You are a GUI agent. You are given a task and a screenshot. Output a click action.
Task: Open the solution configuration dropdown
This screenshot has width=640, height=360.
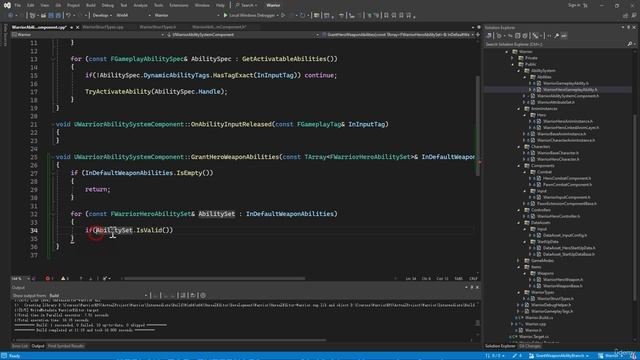102,15
